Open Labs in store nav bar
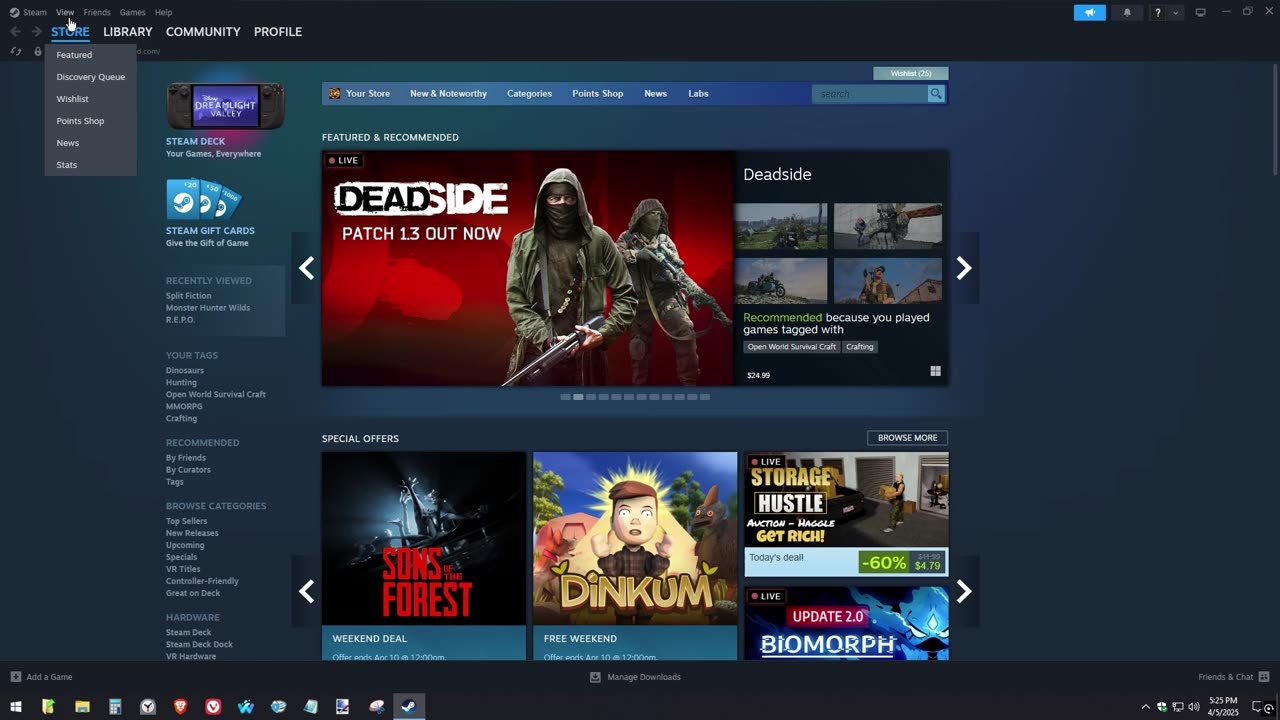 pyautogui.click(x=698, y=94)
